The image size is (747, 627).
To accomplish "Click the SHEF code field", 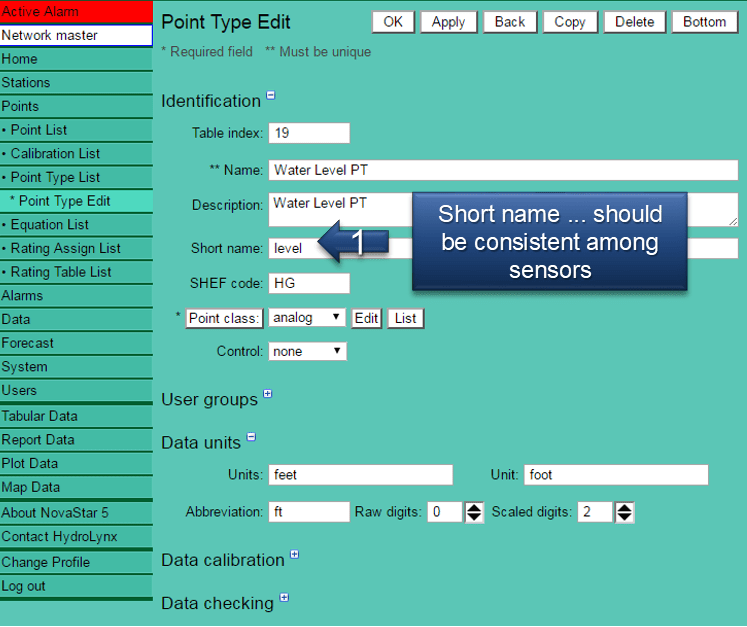I will click(x=309, y=283).
